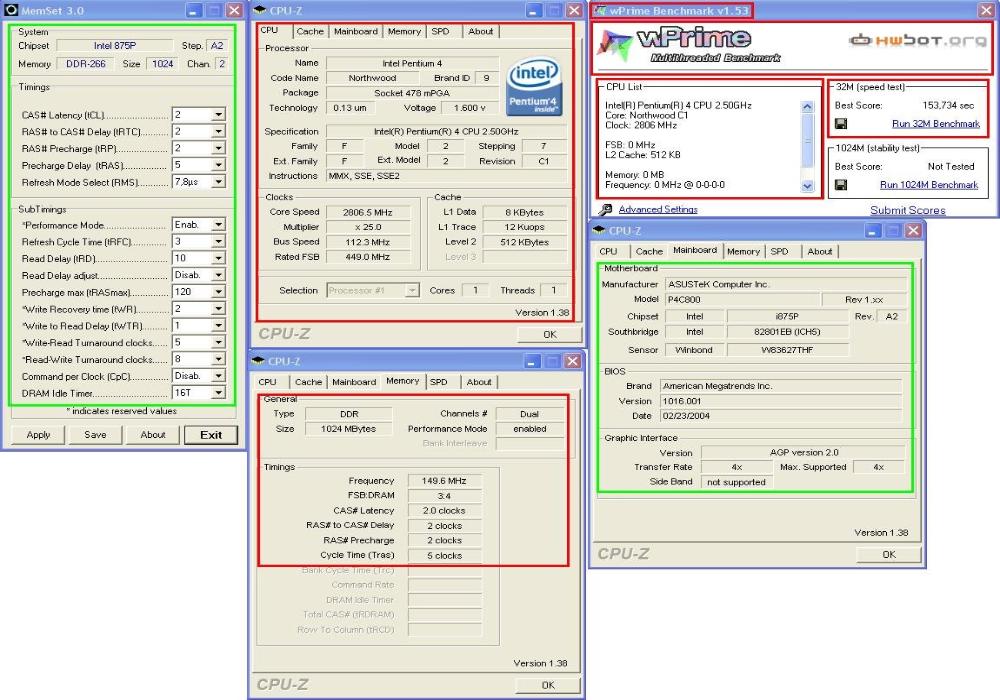Click the Sensor chip field W83627THF
Viewport: 1000px width, 700px height.
point(787,350)
